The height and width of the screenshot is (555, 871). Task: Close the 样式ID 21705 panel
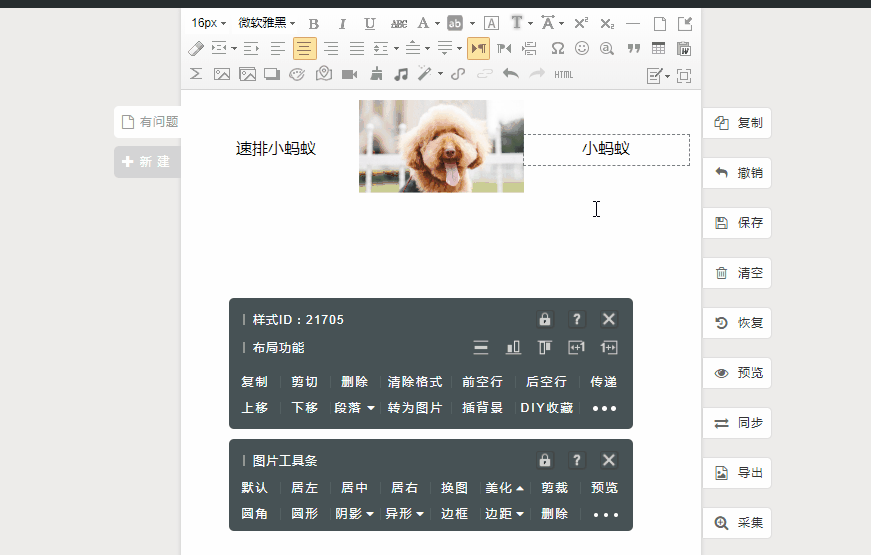tap(609, 319)
